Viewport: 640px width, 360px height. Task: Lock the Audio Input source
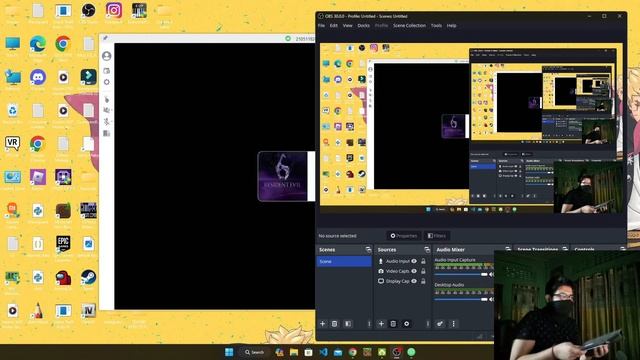coord(423,261)
